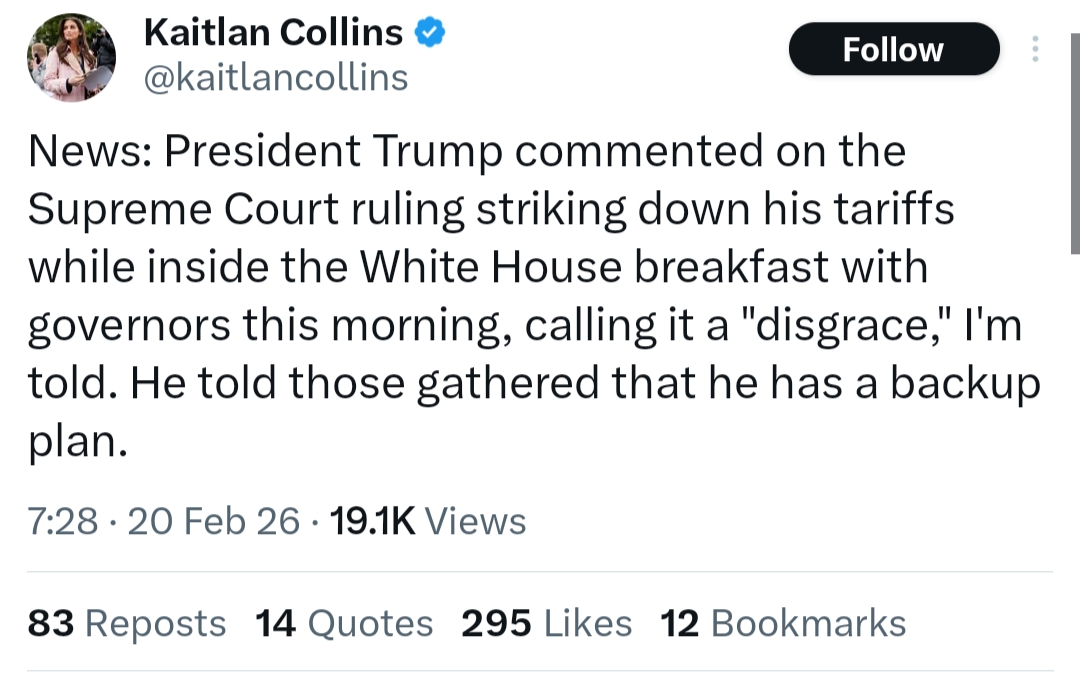Open Kaitlan Collins' profile picture
This screenshot has width=1080, height=673.
click(x=71, y=57)
